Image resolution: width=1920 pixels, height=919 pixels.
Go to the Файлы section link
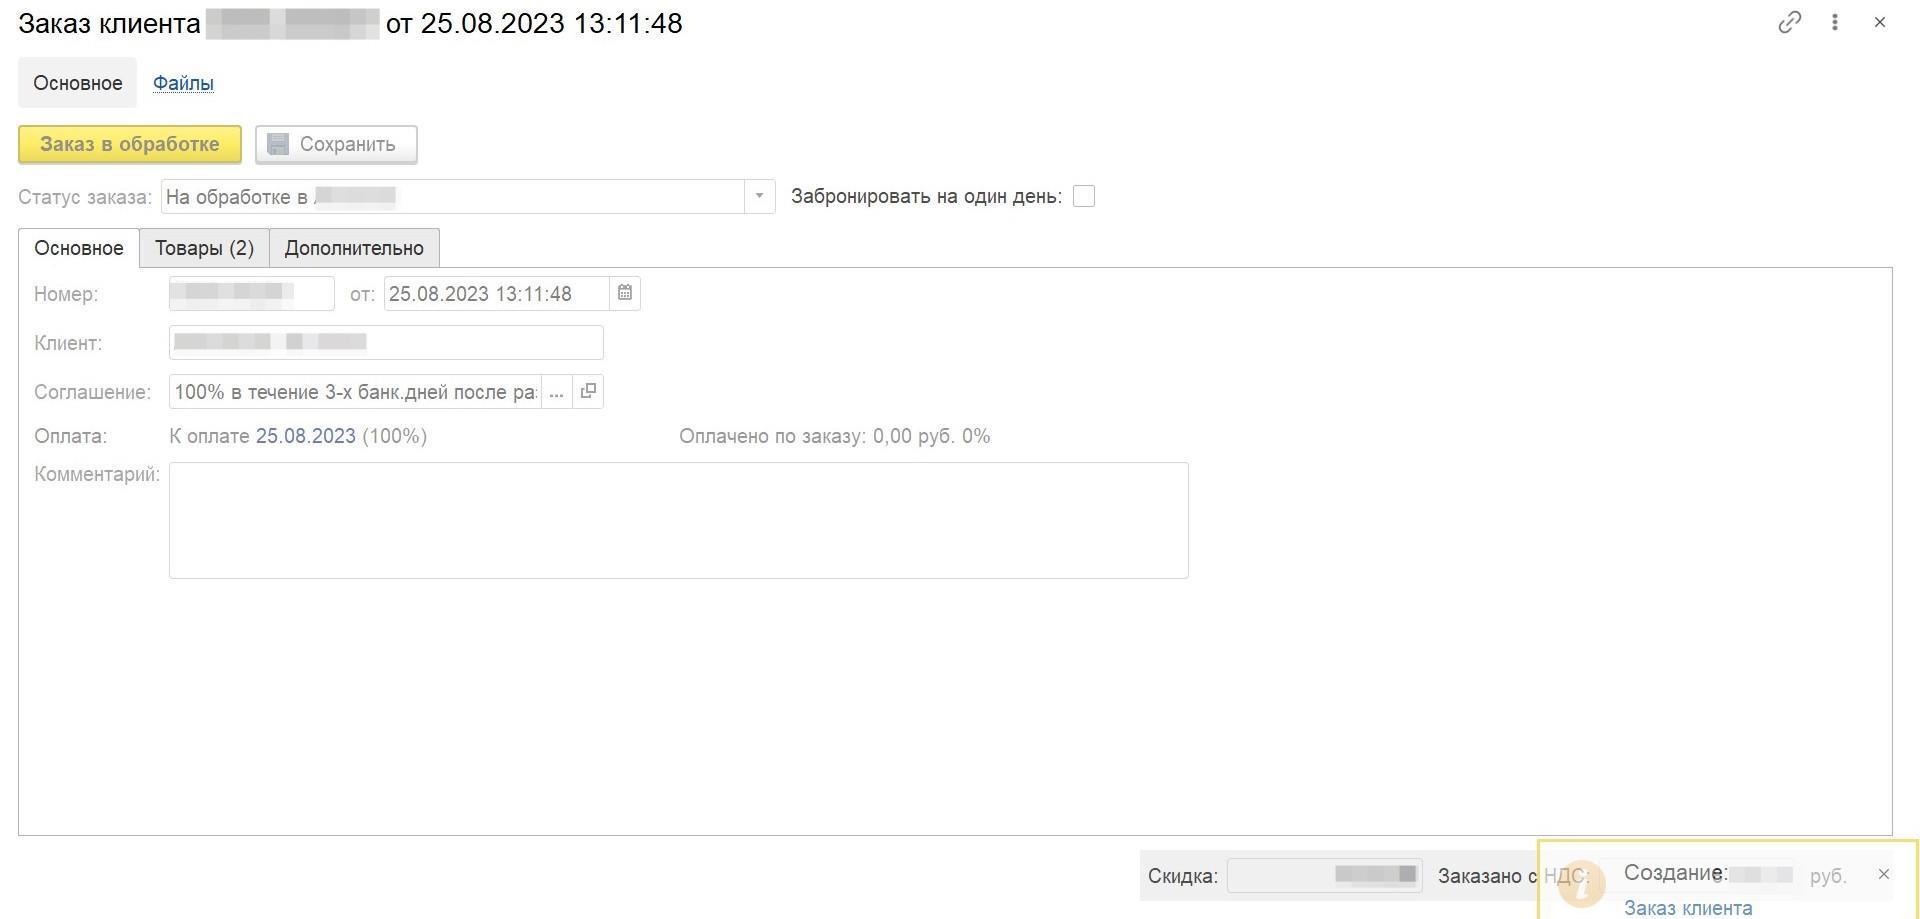183,83
